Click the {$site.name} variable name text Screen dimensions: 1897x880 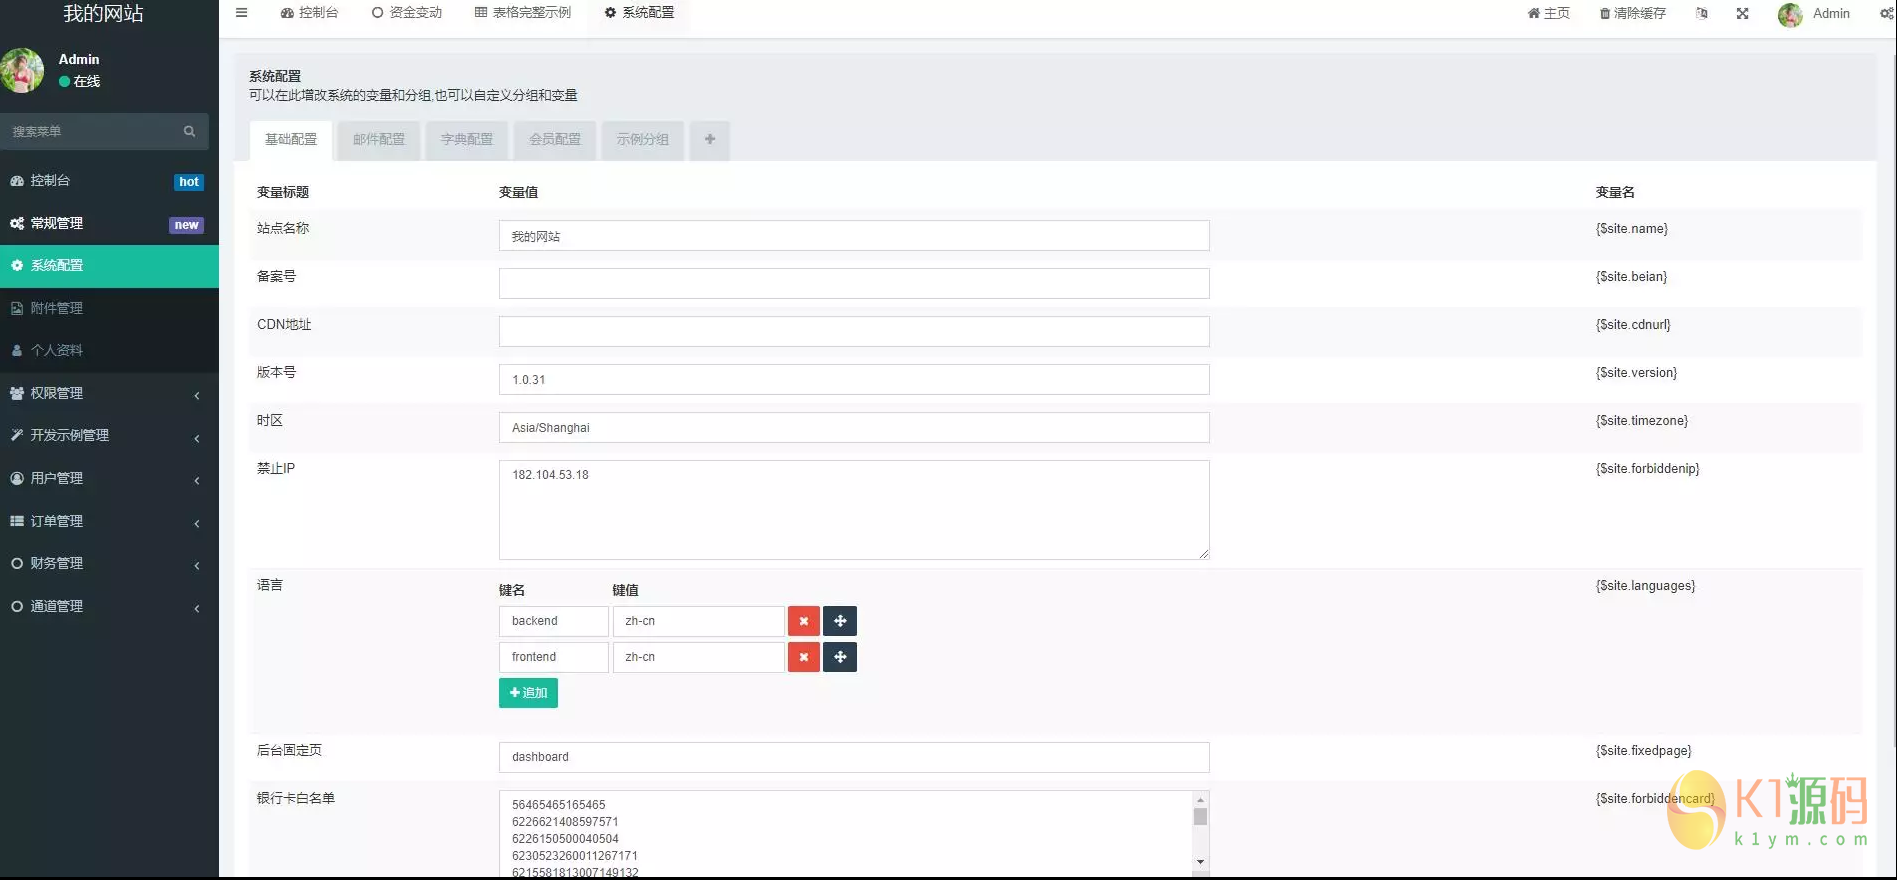(1632, 229)
